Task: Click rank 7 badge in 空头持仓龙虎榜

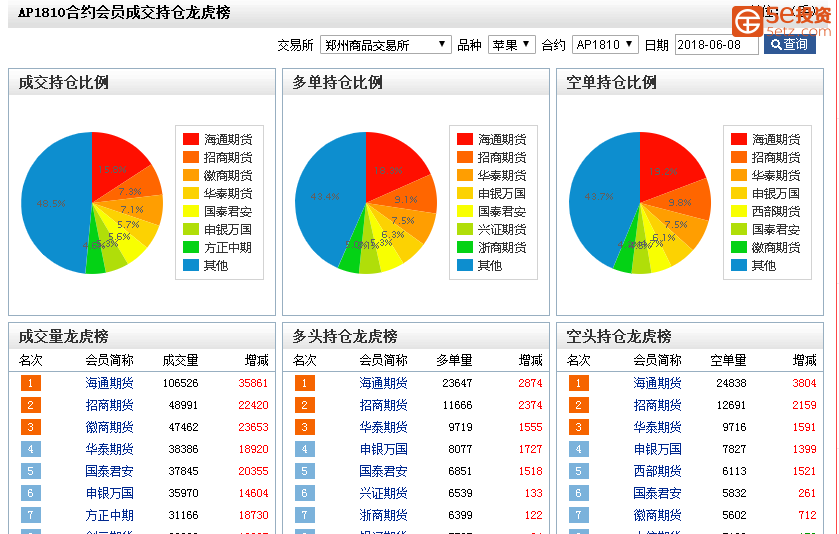Action: pos(578,515)
